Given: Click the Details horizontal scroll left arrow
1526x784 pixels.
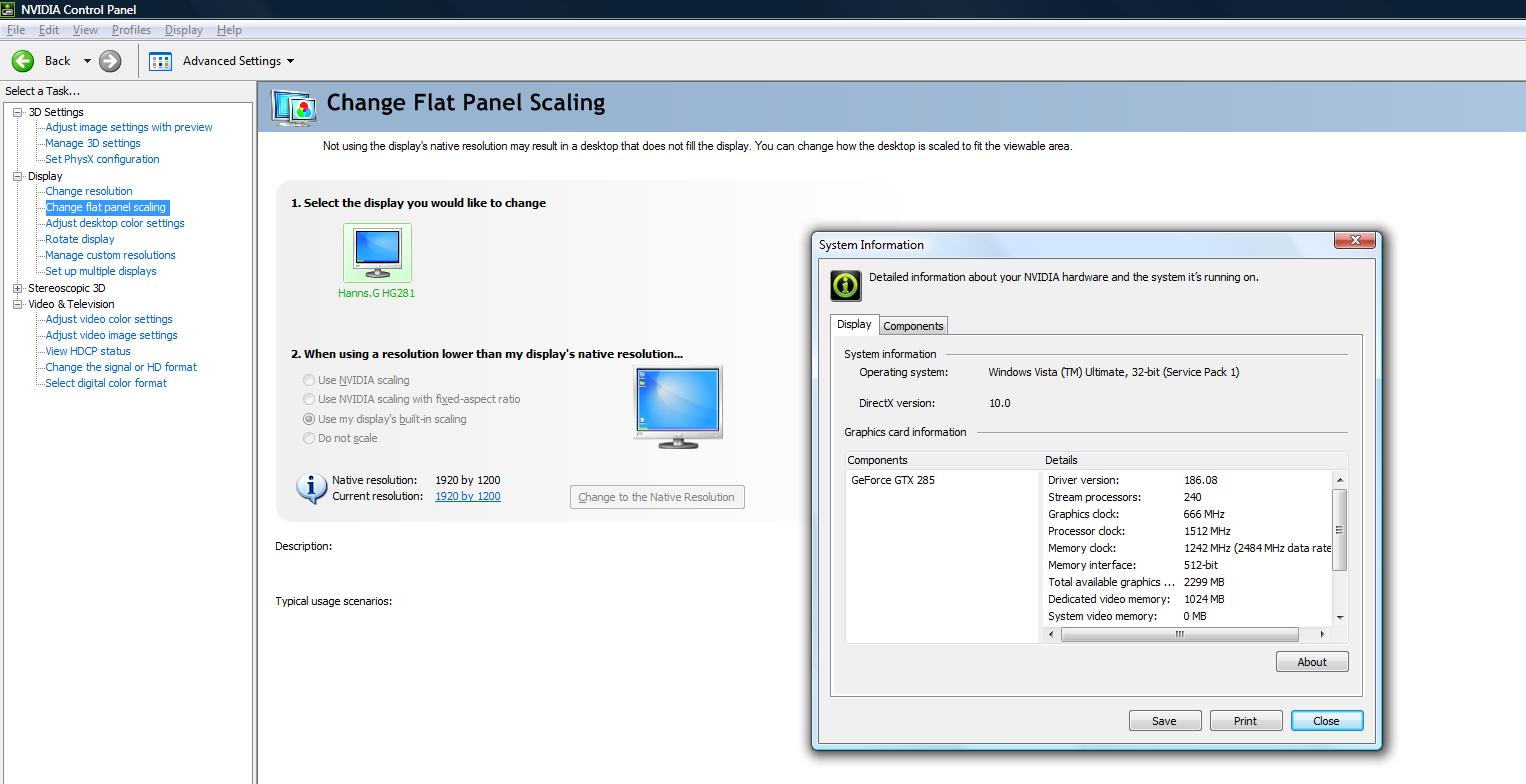Looking at the screenshot, I should pyautogui.click(x=1051, y=634).
